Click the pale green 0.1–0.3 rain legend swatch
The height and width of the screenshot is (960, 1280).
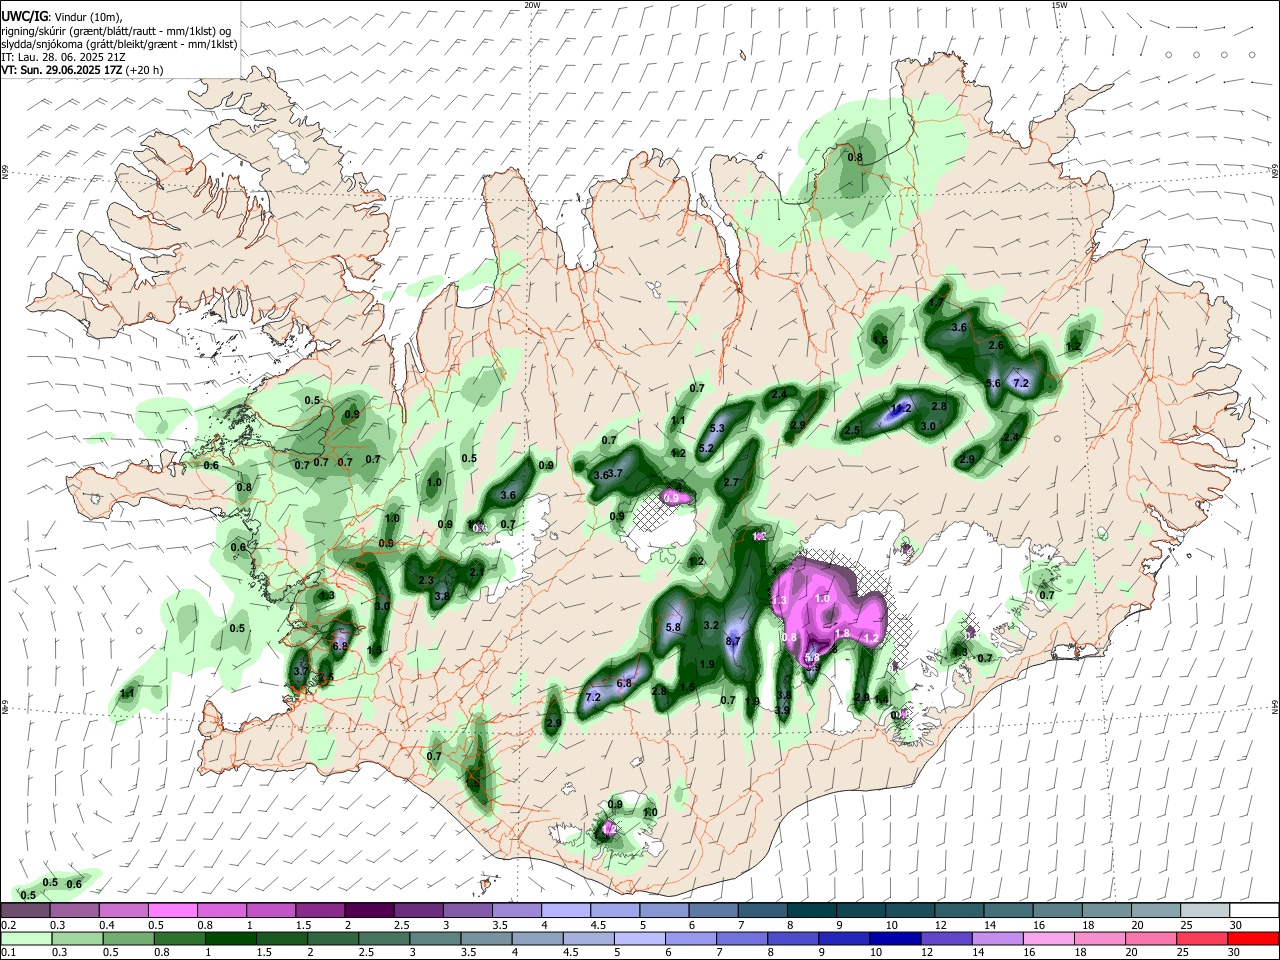pos(26,938)
